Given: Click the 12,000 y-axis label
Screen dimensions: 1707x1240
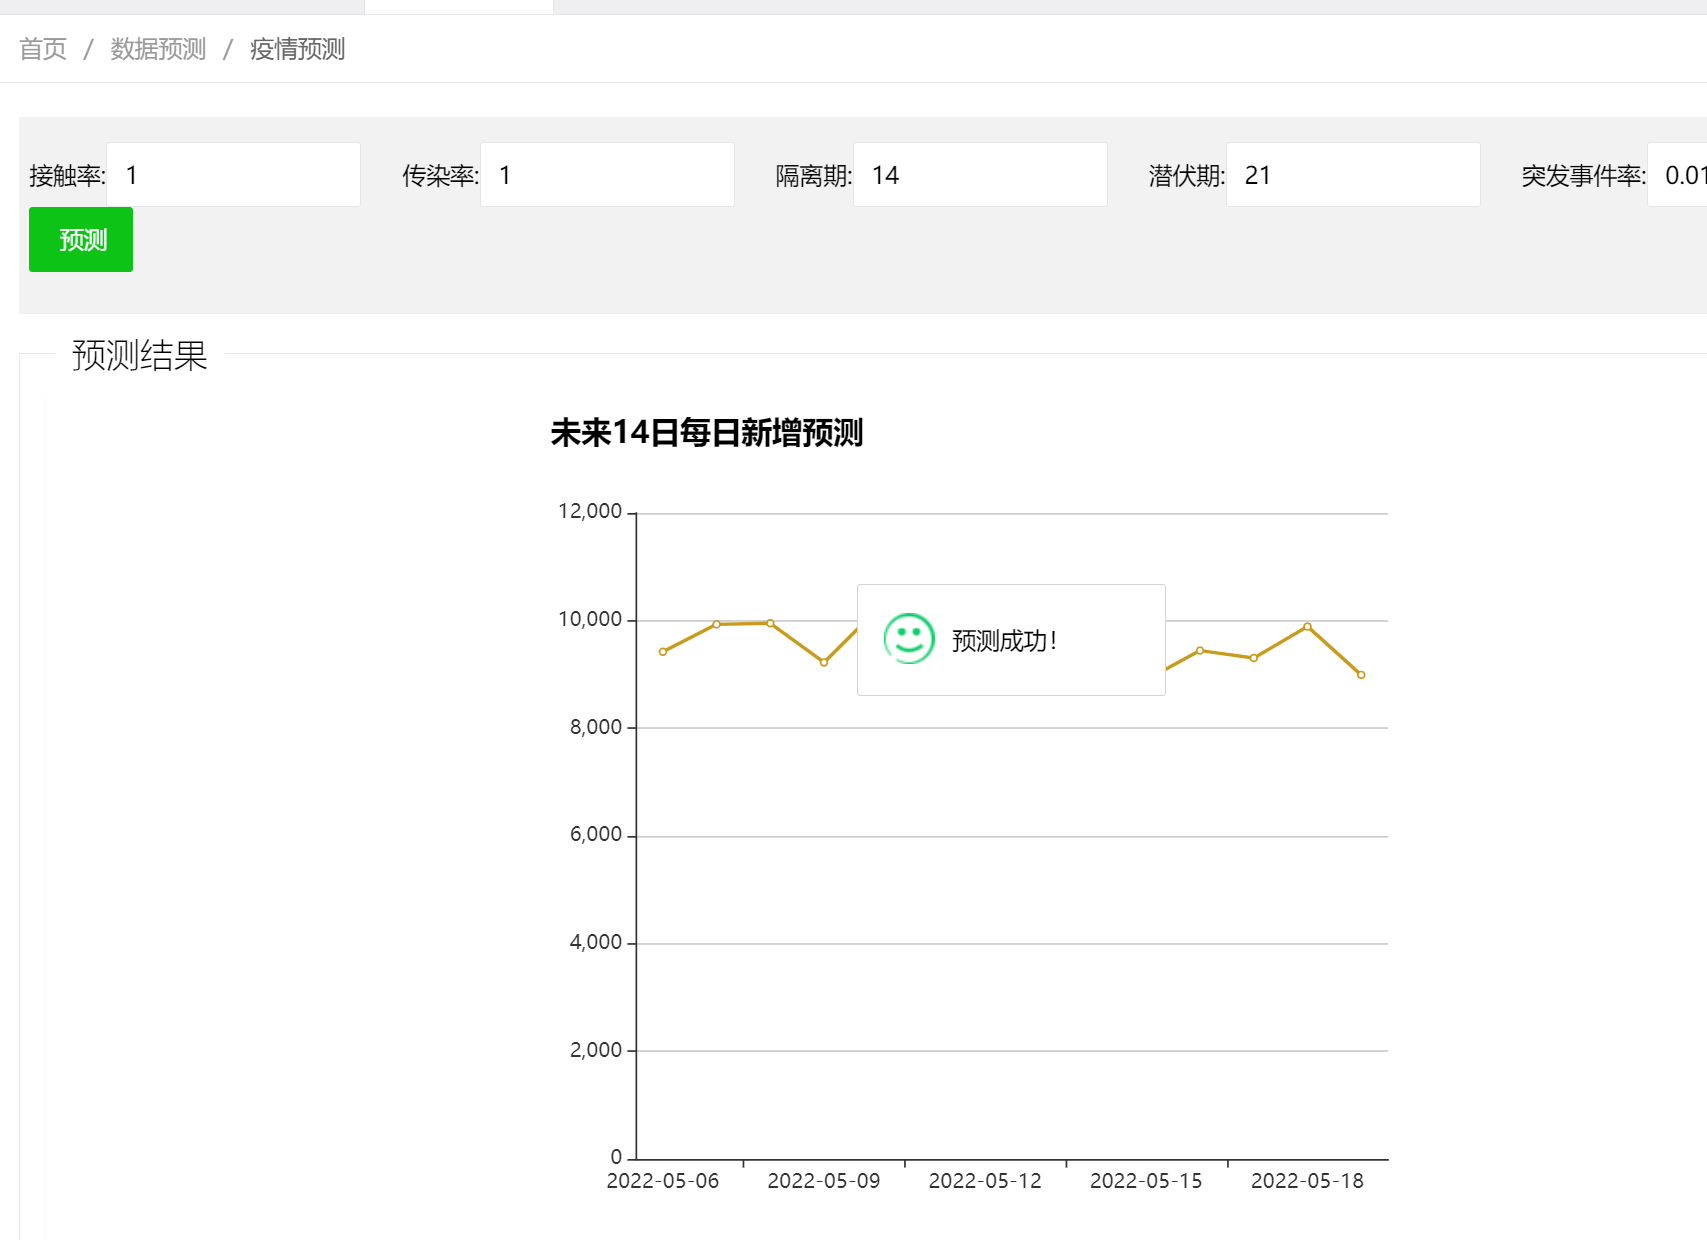Looking at the screenshot, I should [x=590, y=511].
